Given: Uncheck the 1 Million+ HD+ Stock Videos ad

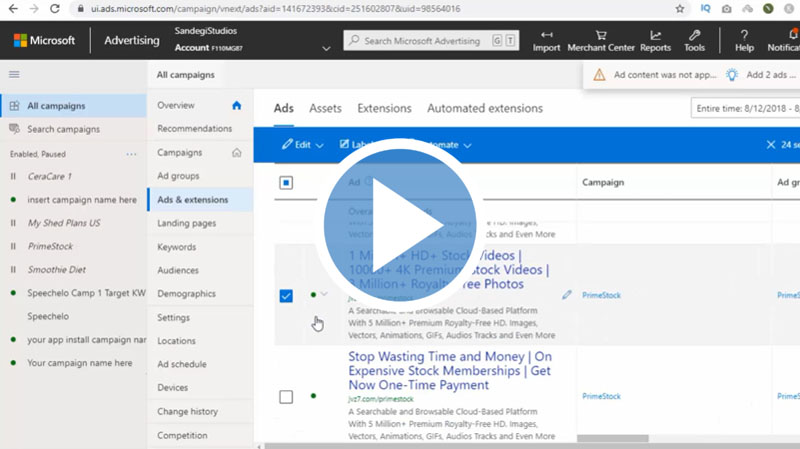Looking at the screenshot, I should coord(286,296).
